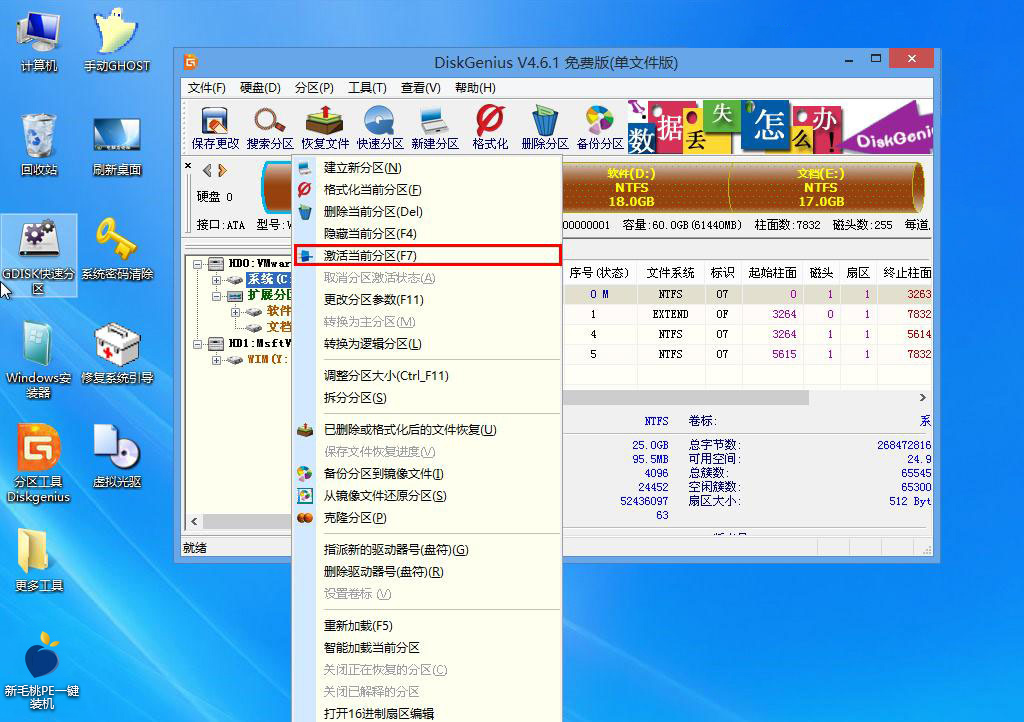Select the GDISK快速分区 desktop icon
Screen dimensions: 1024x722
(39, 256)
